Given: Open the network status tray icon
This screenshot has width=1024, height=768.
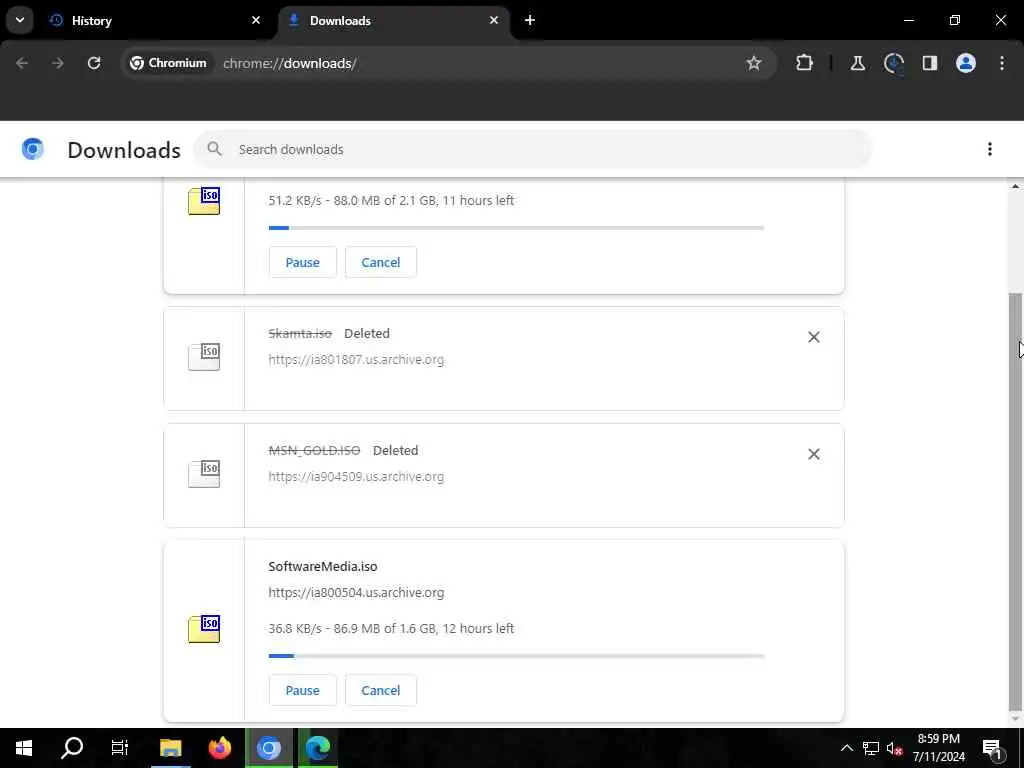Looking at the screenshot, I should coord(871,748).
